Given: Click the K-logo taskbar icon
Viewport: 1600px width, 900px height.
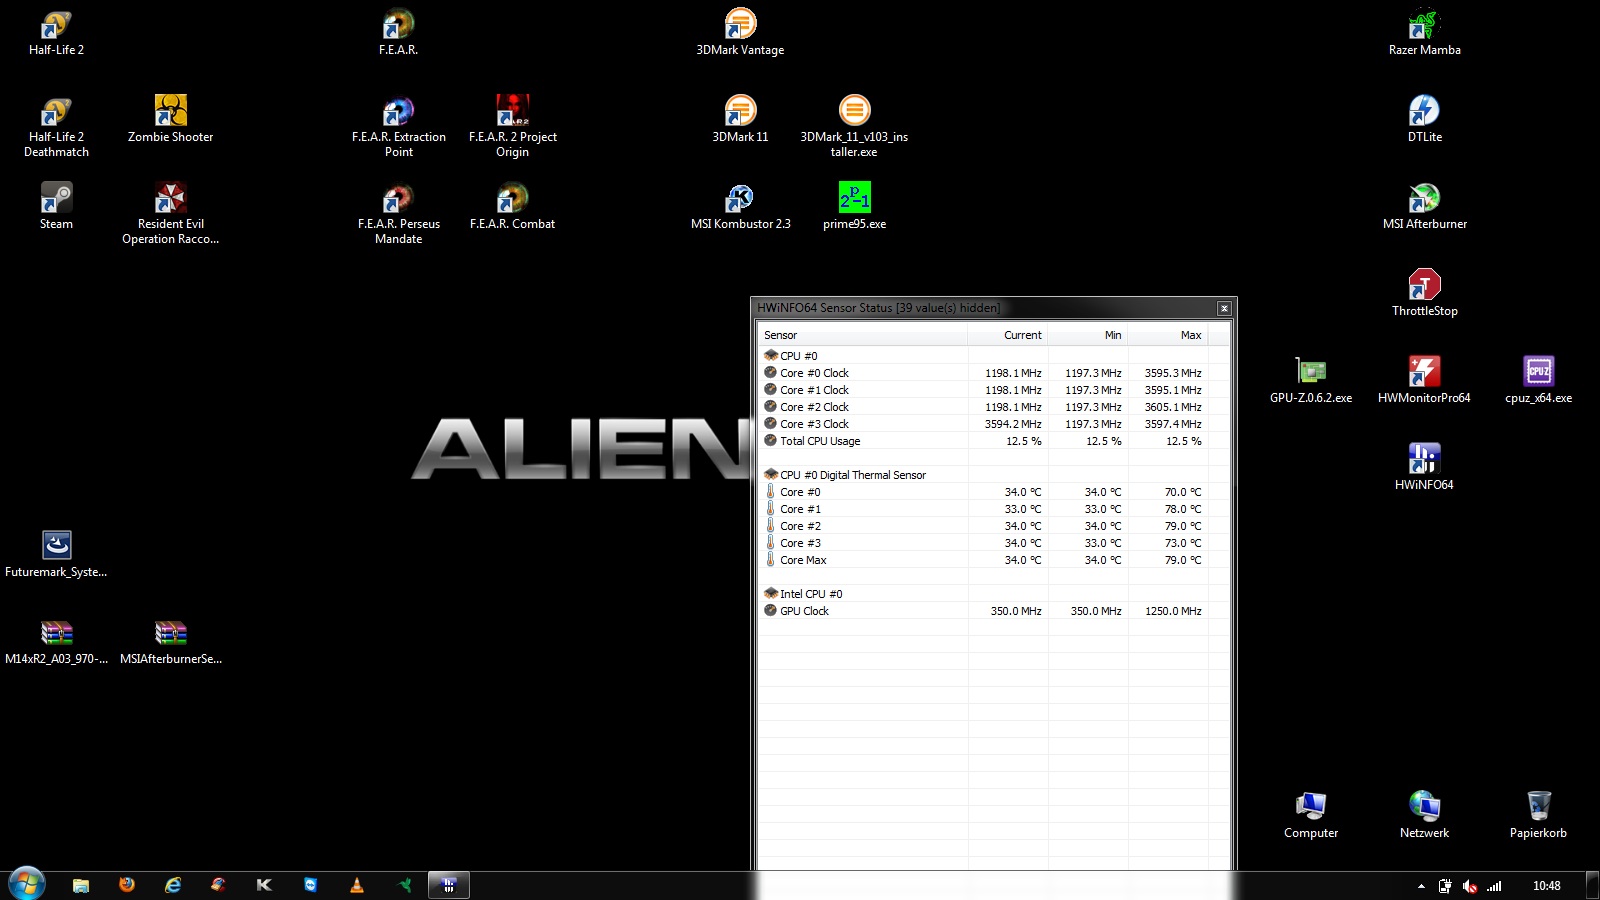Looking at the screenshot, I should click(264, 885).
